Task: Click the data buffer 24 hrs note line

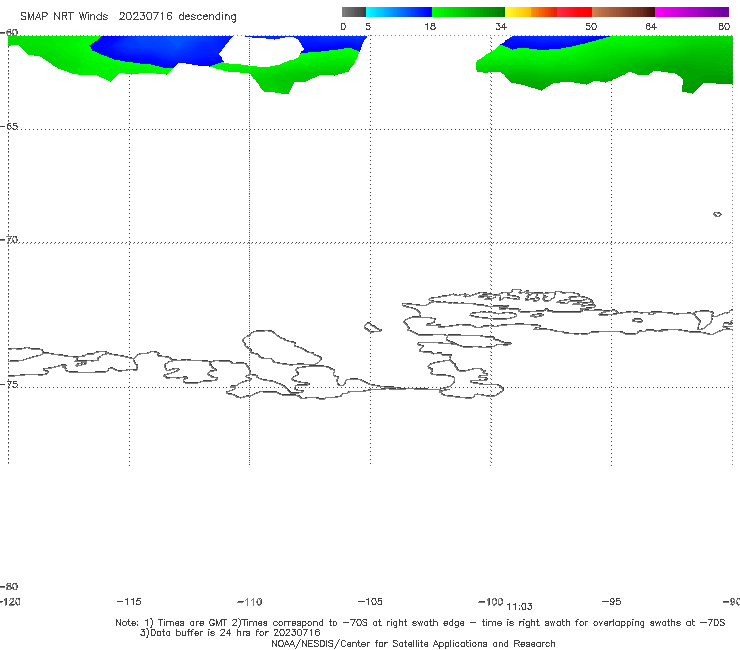Action: tap(230, 633)
